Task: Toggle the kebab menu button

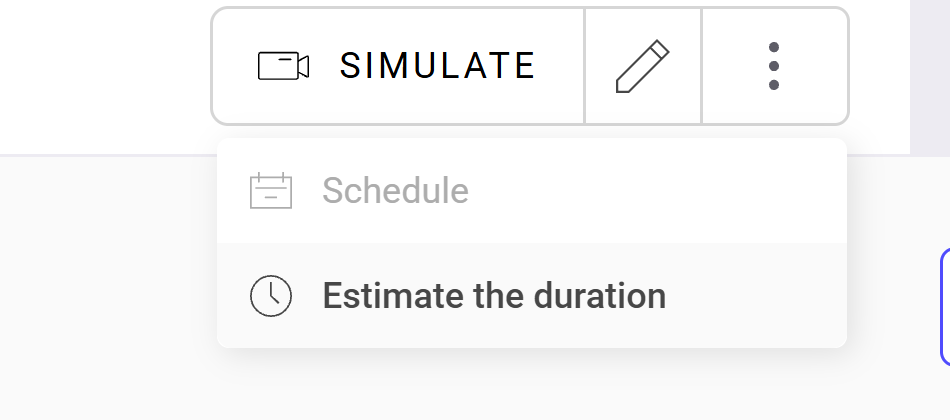Action: tap(773, 66)
